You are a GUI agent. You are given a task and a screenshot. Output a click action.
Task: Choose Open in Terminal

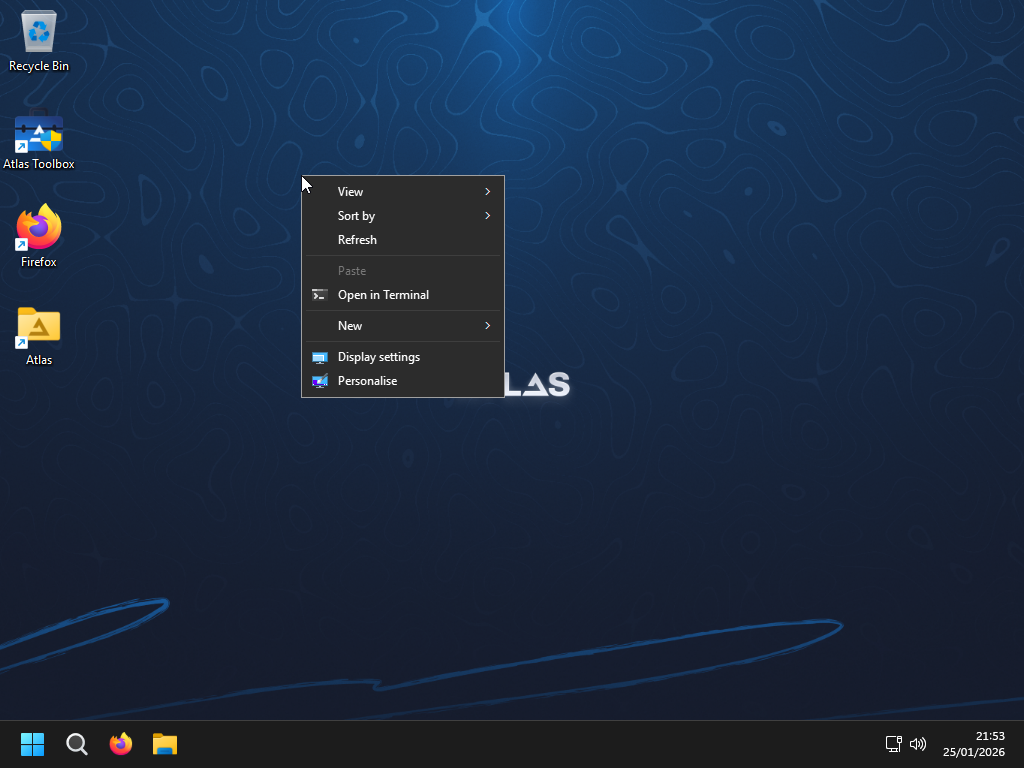[x=402, y=295]
